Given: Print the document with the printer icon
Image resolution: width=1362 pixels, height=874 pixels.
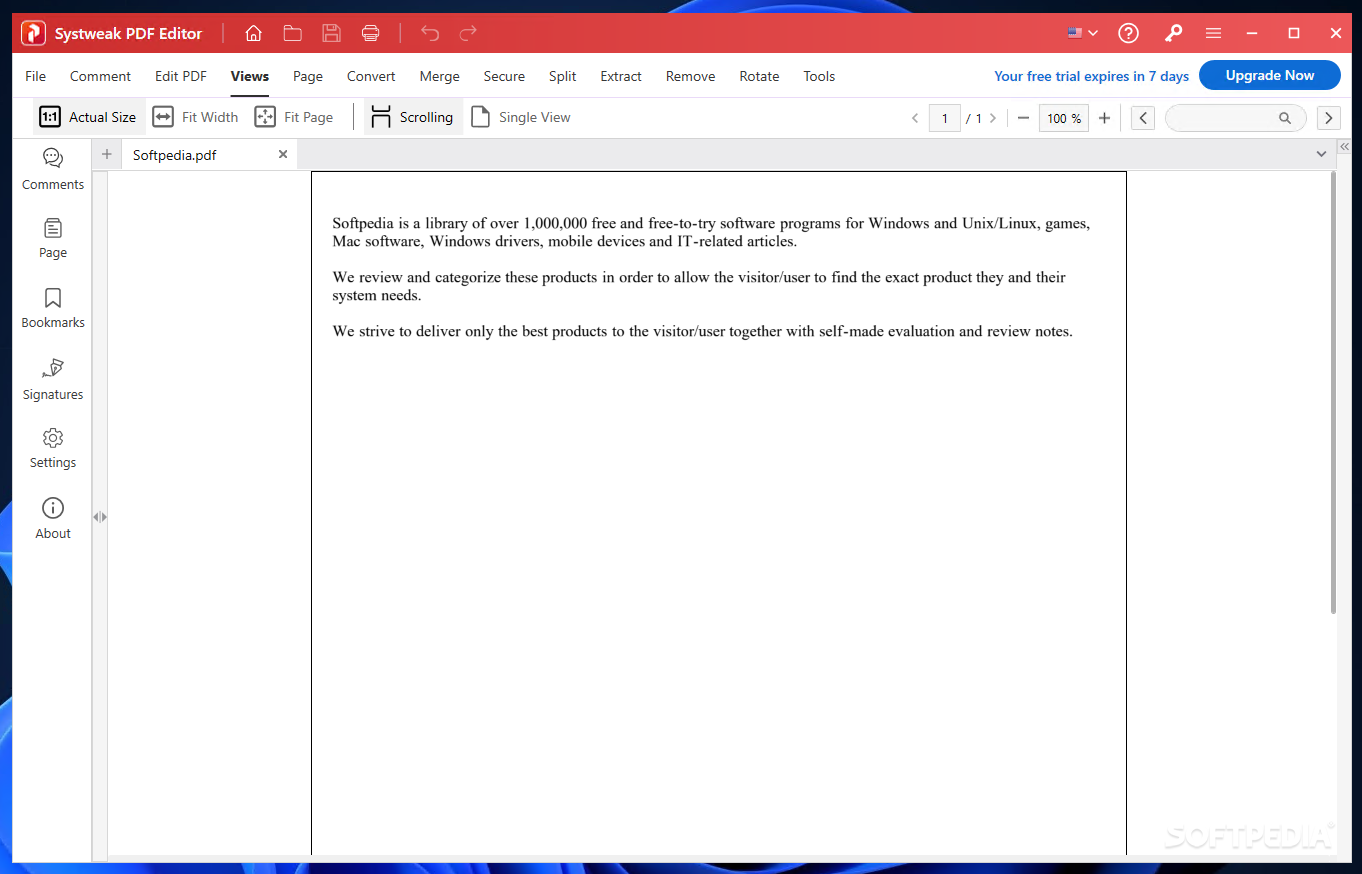Looking at the screenshot, I should pos(370,33).
